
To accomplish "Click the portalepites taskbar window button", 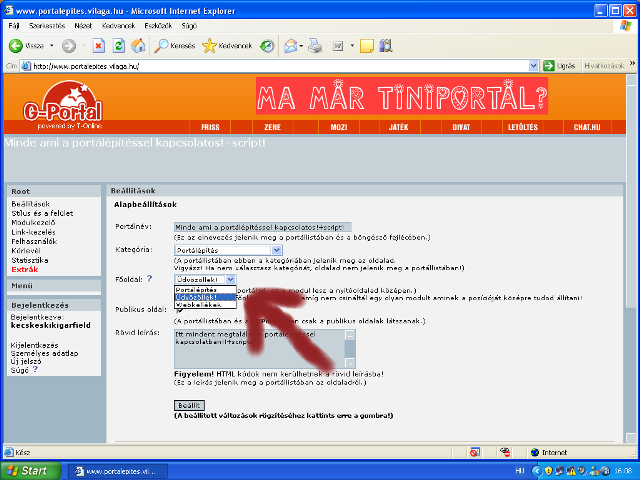I will click(117, 471).
